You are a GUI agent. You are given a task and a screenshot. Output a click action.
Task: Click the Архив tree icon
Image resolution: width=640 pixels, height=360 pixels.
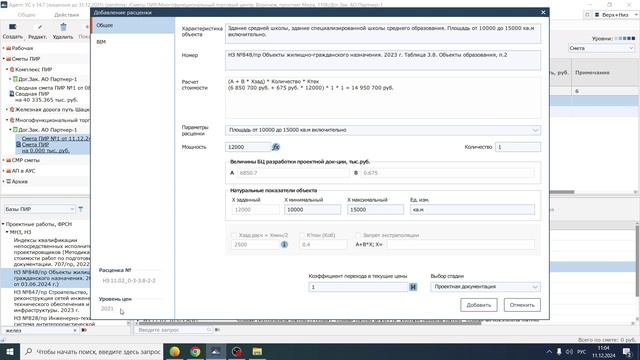(x=9, y=181)
